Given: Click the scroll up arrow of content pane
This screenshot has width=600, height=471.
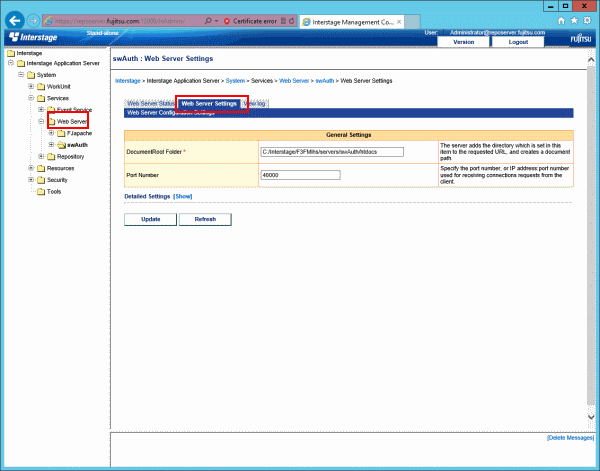Looking at the screenshot, I should point(591,60).
